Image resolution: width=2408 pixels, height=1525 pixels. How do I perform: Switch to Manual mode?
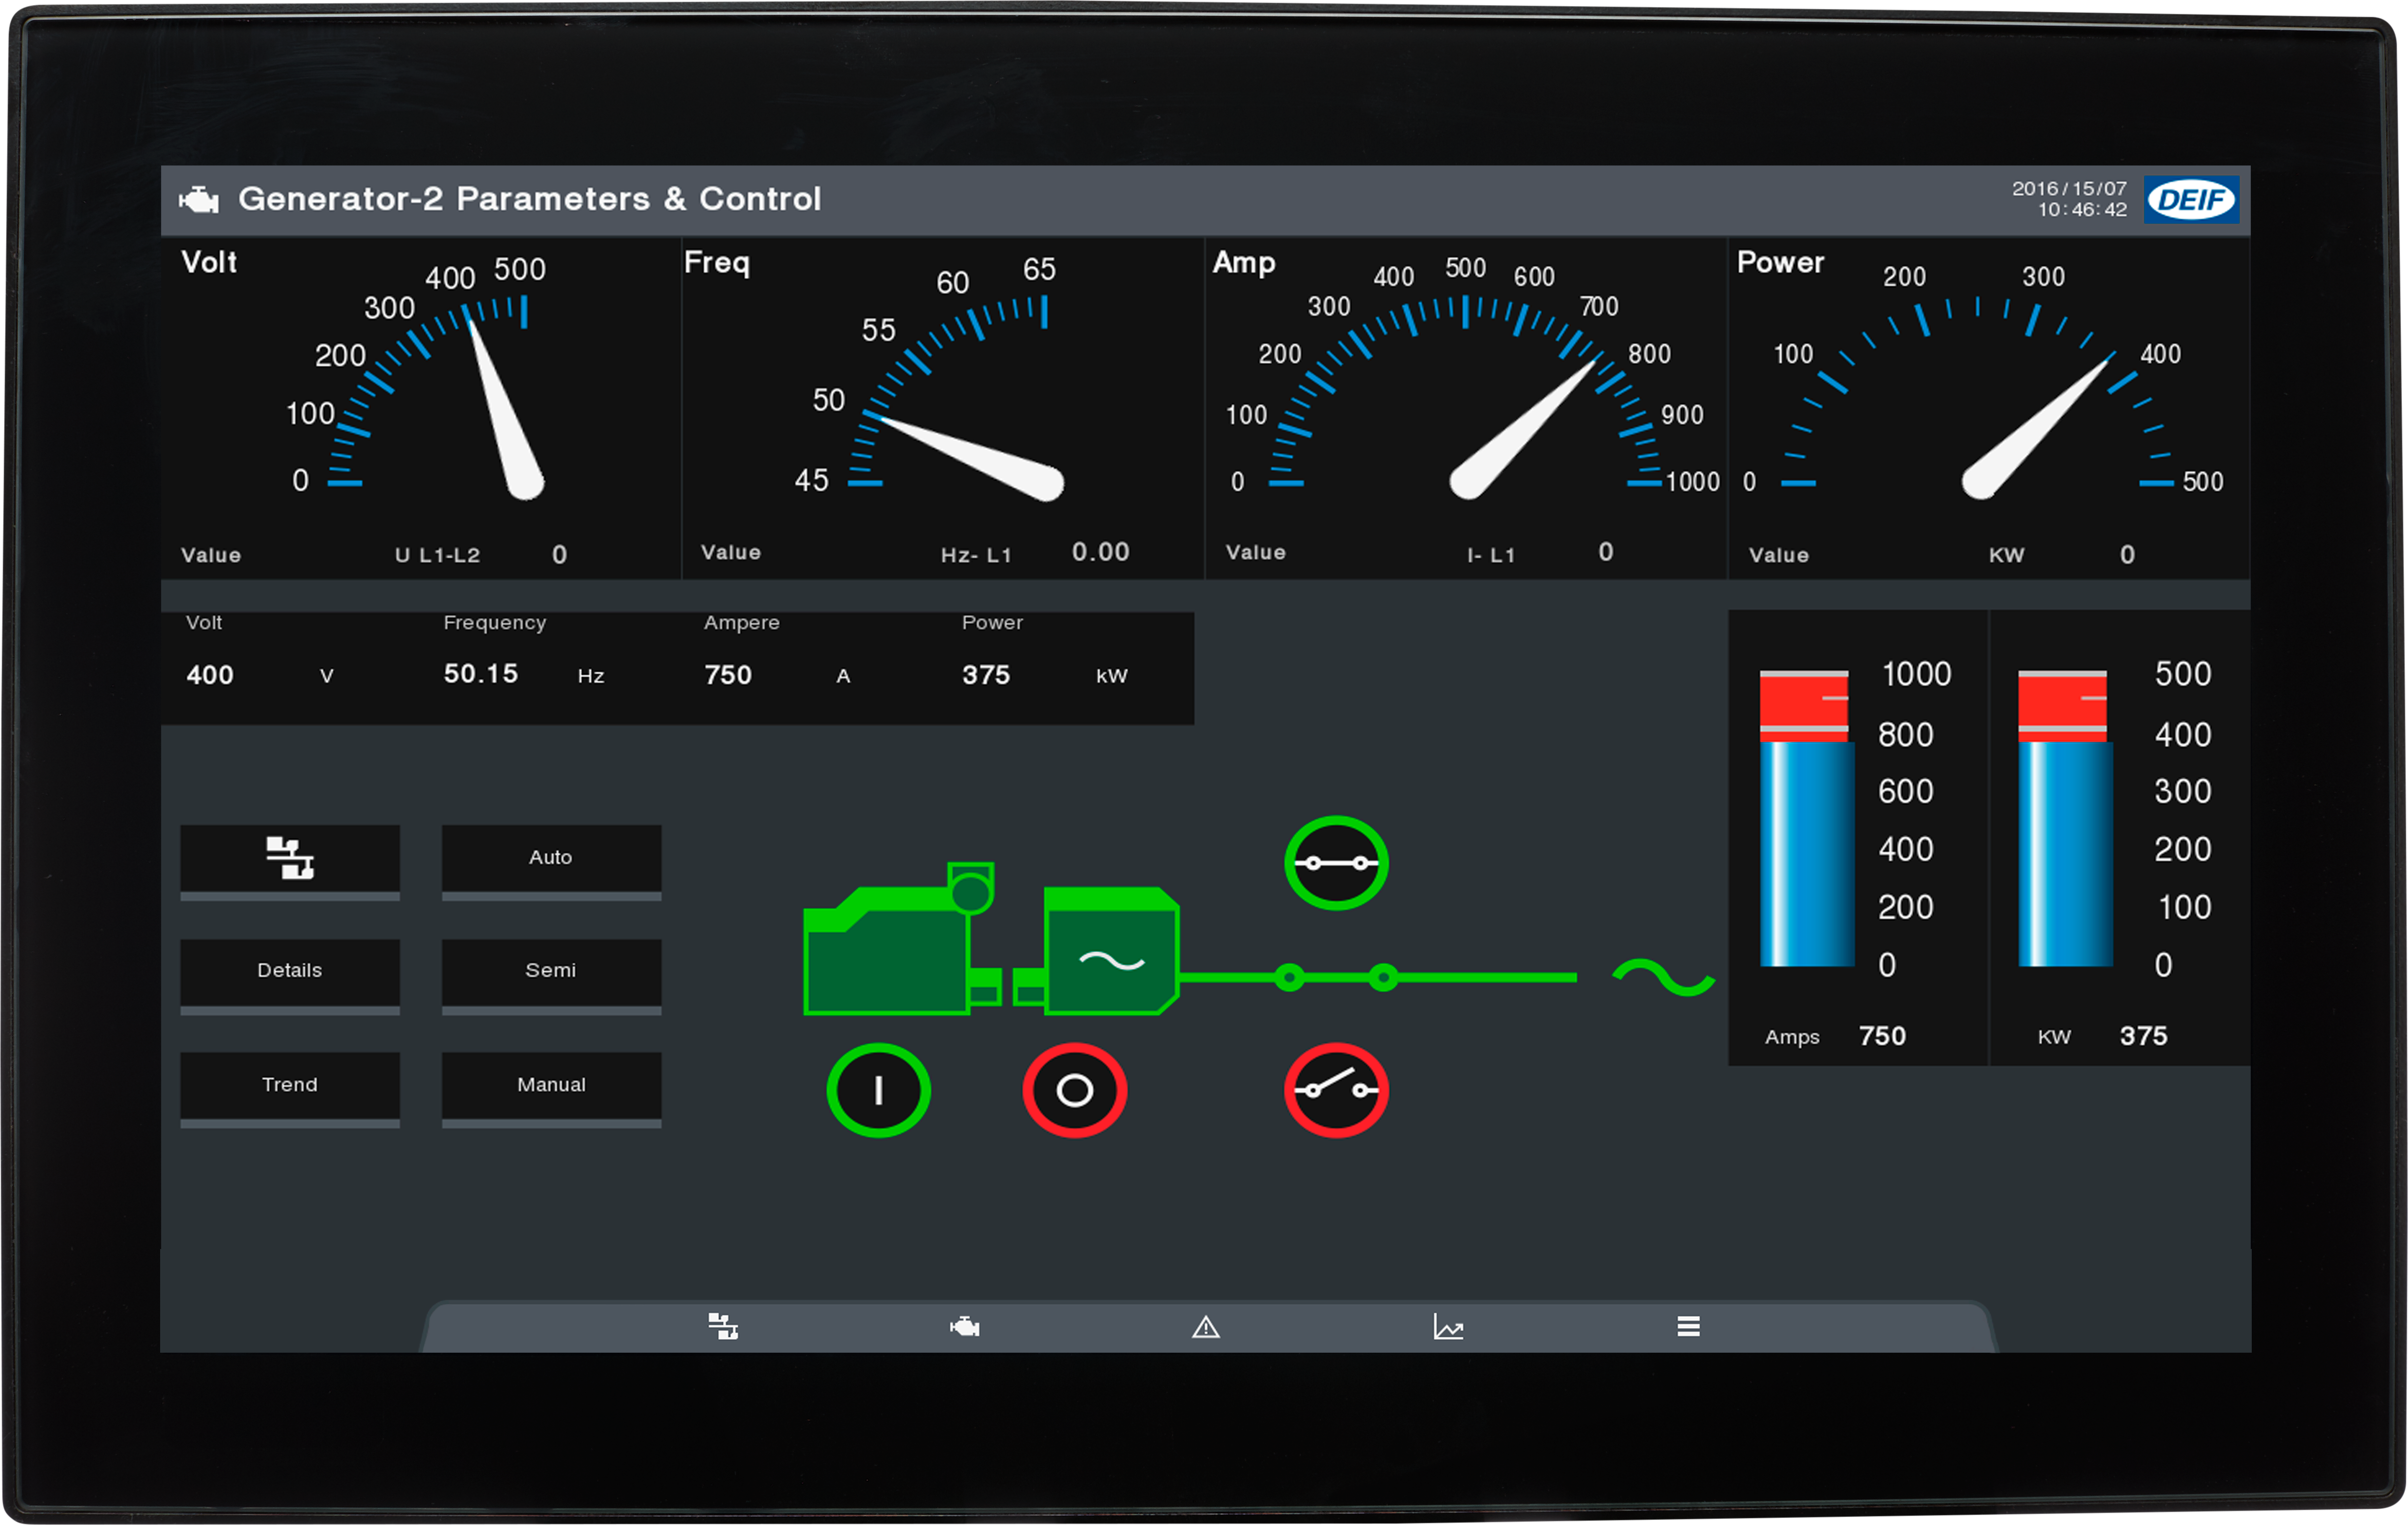[551, 1084]
